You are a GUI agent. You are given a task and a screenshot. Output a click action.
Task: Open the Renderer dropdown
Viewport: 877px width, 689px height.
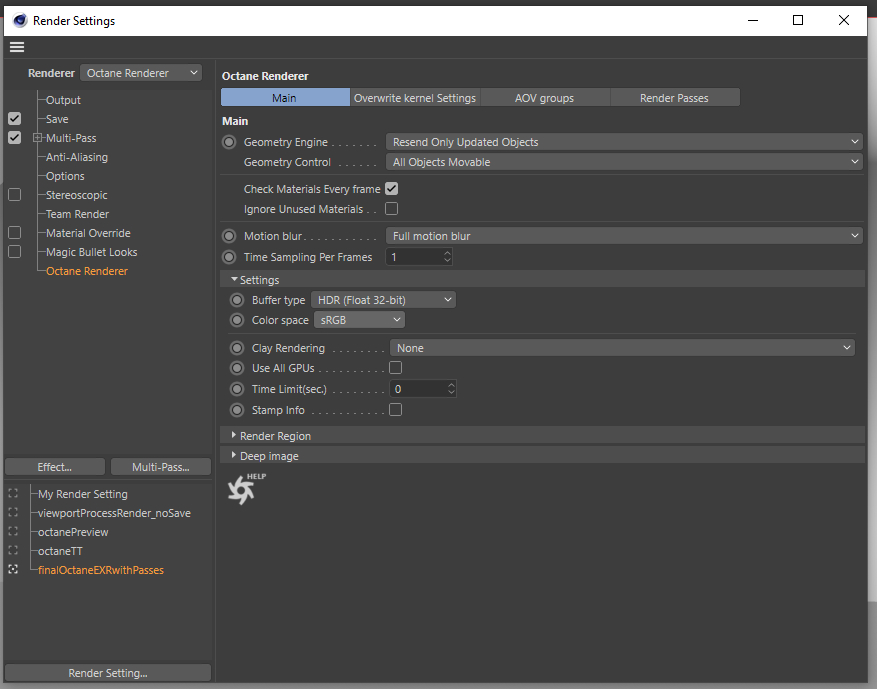pyautogui.click(x=141, y=73)
